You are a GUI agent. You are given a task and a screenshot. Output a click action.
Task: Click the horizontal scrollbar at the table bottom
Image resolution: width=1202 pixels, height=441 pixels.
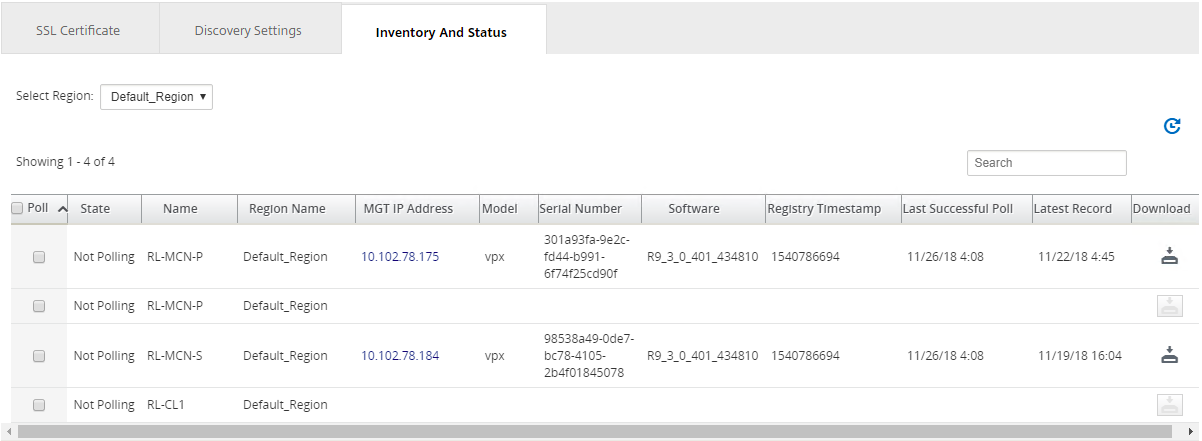tap(597, 432)
